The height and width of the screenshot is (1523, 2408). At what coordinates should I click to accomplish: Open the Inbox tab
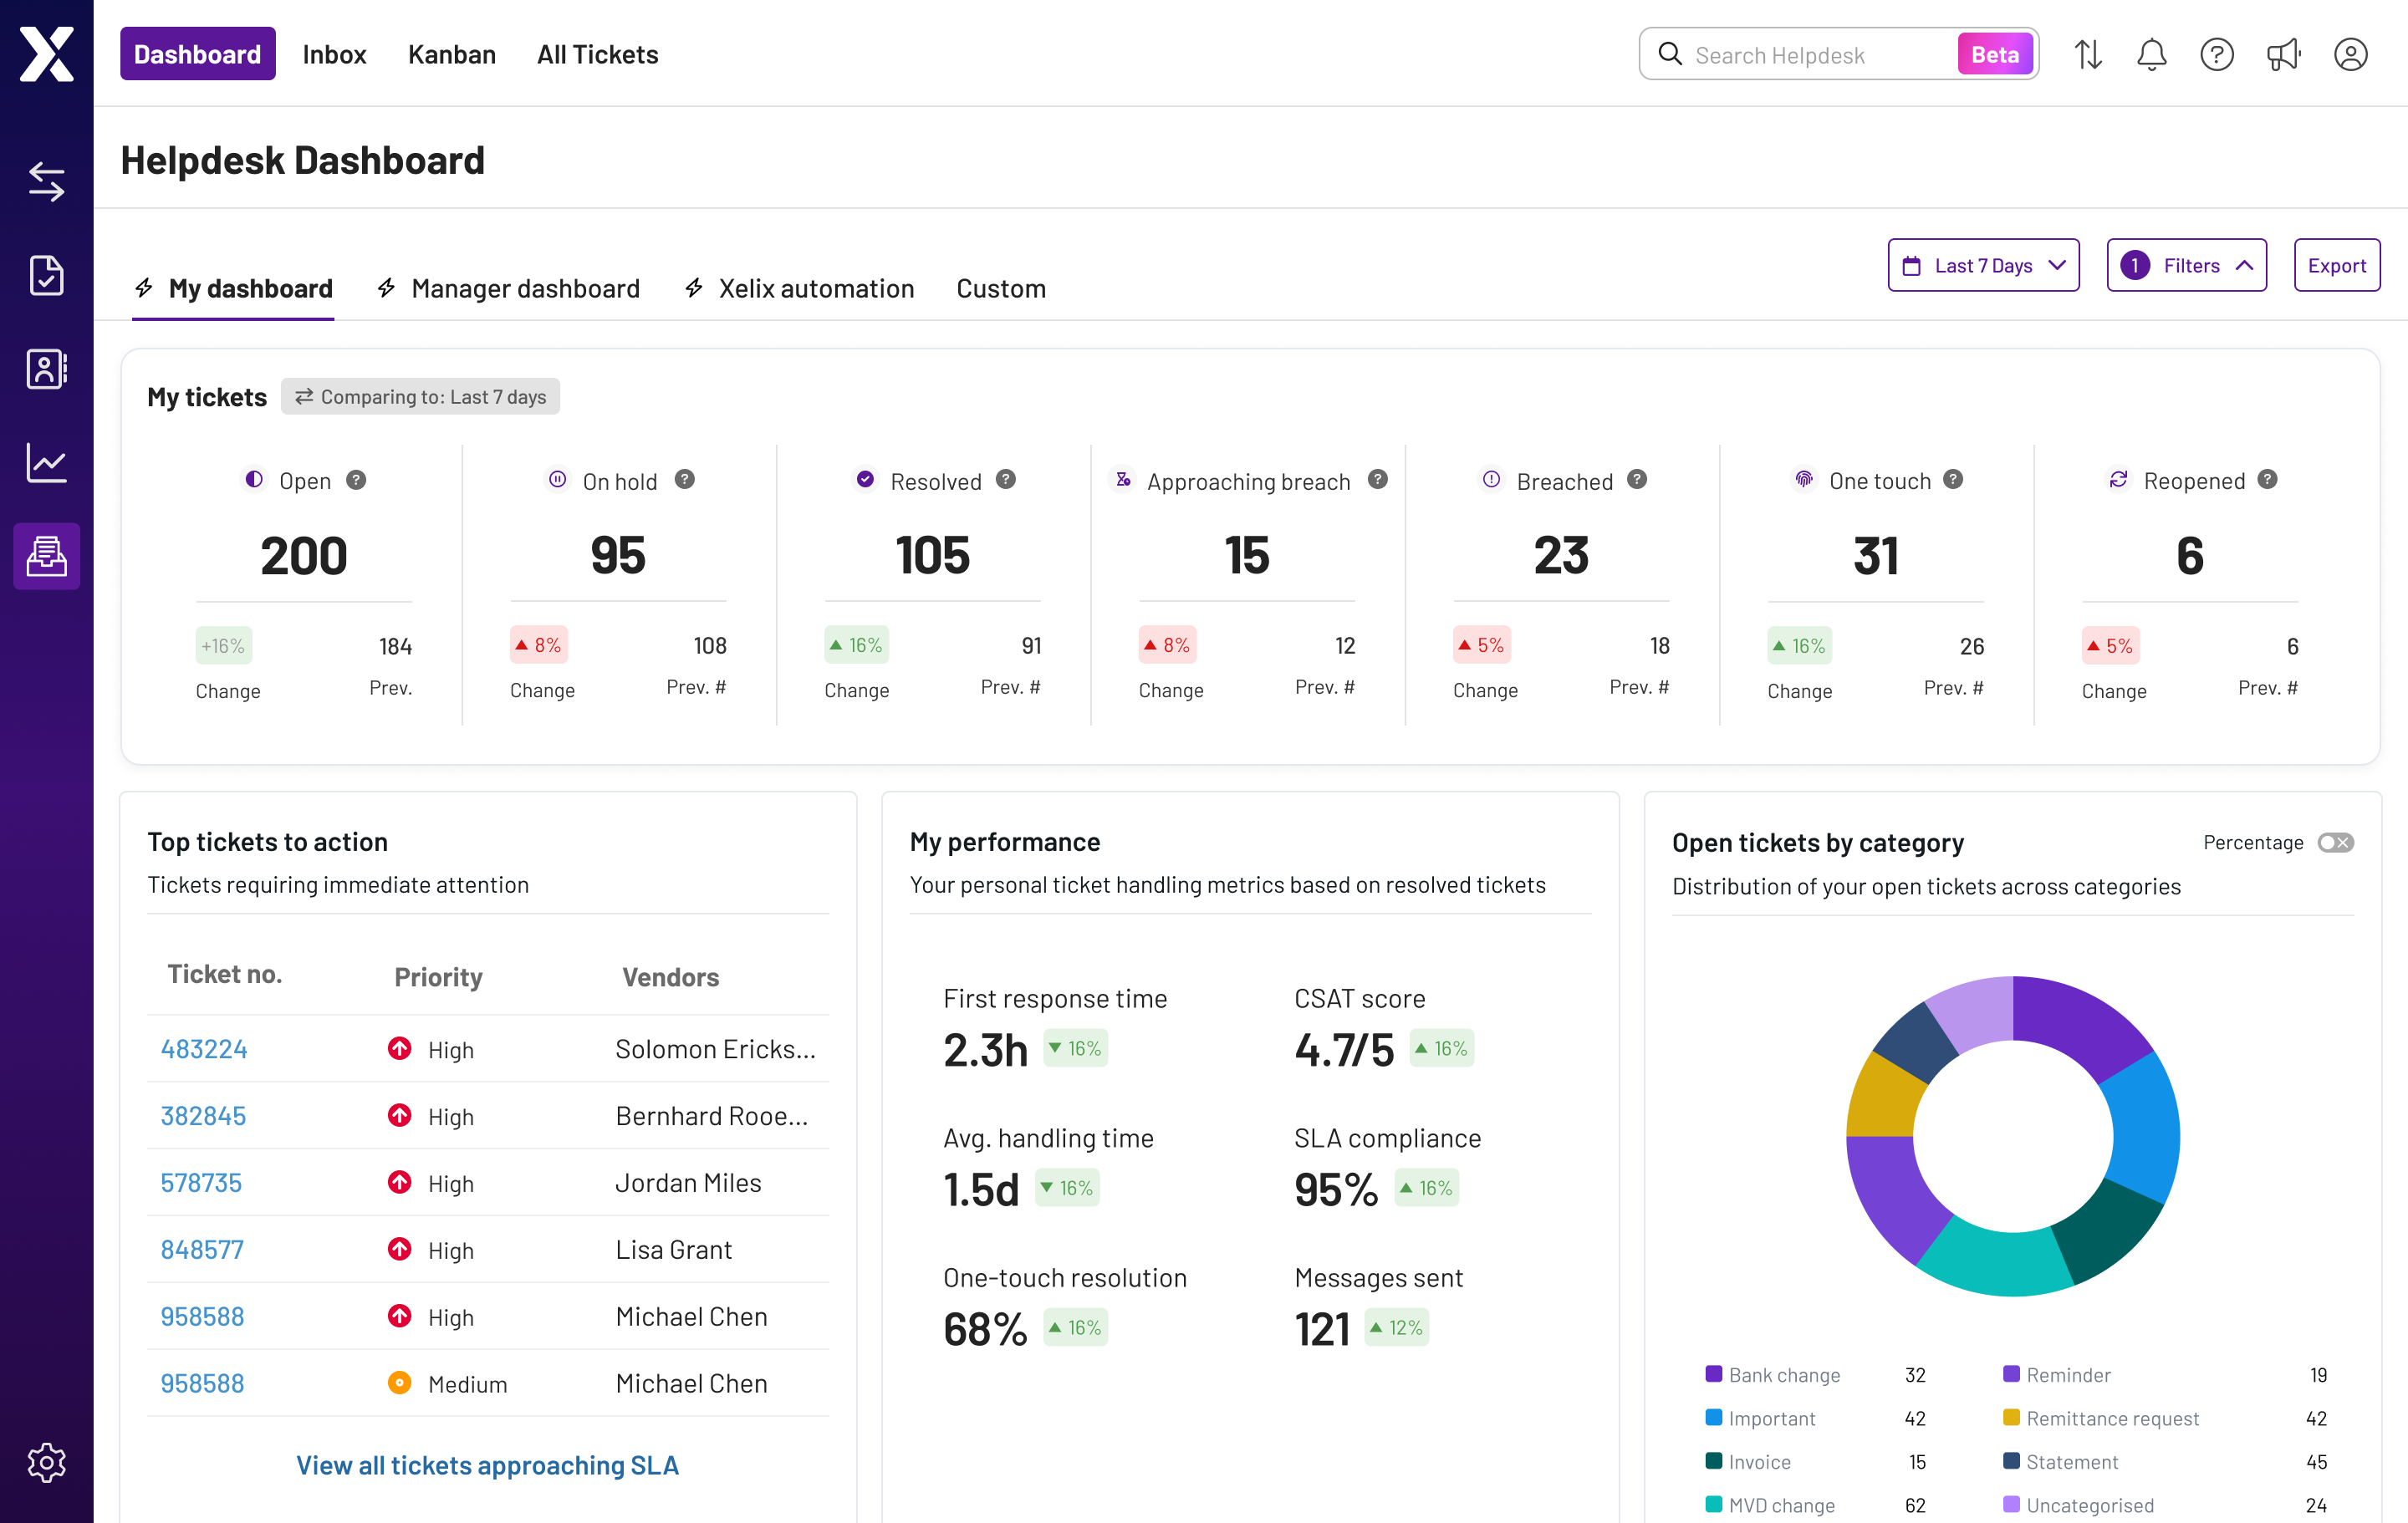click(x=334, y=54)
